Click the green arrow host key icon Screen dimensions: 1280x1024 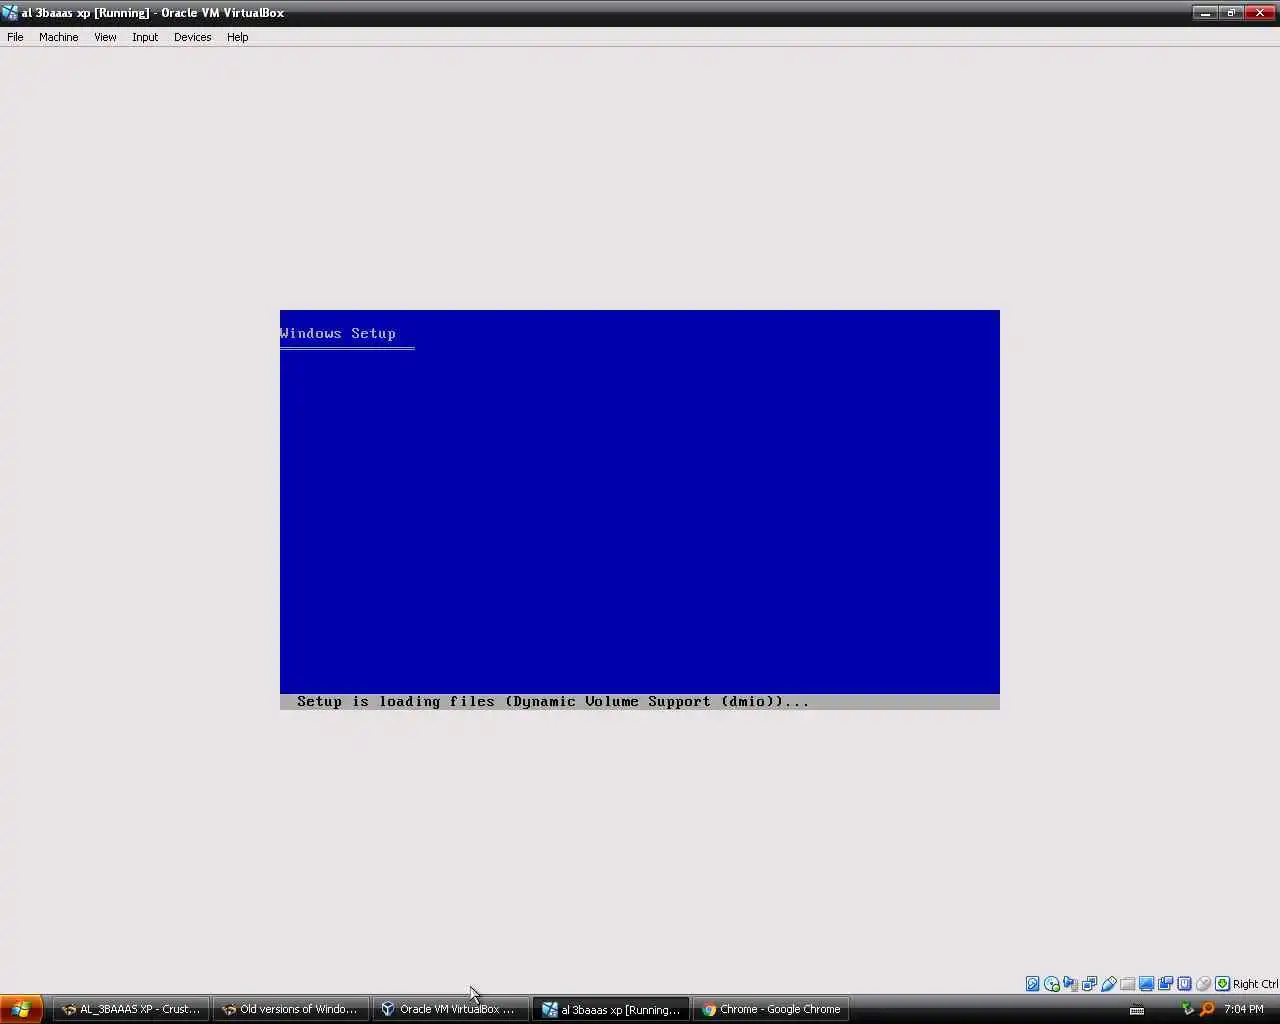(1222, 984)
